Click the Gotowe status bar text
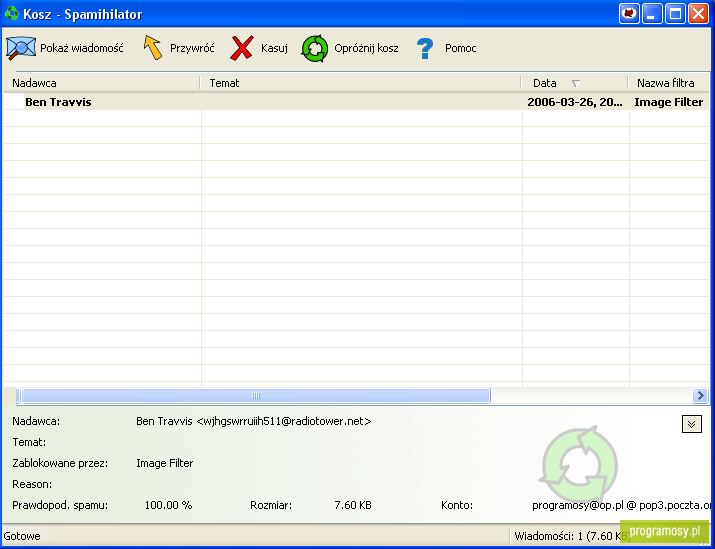Image resolution: width=715 pixels, height=549 pixels. 22,536
